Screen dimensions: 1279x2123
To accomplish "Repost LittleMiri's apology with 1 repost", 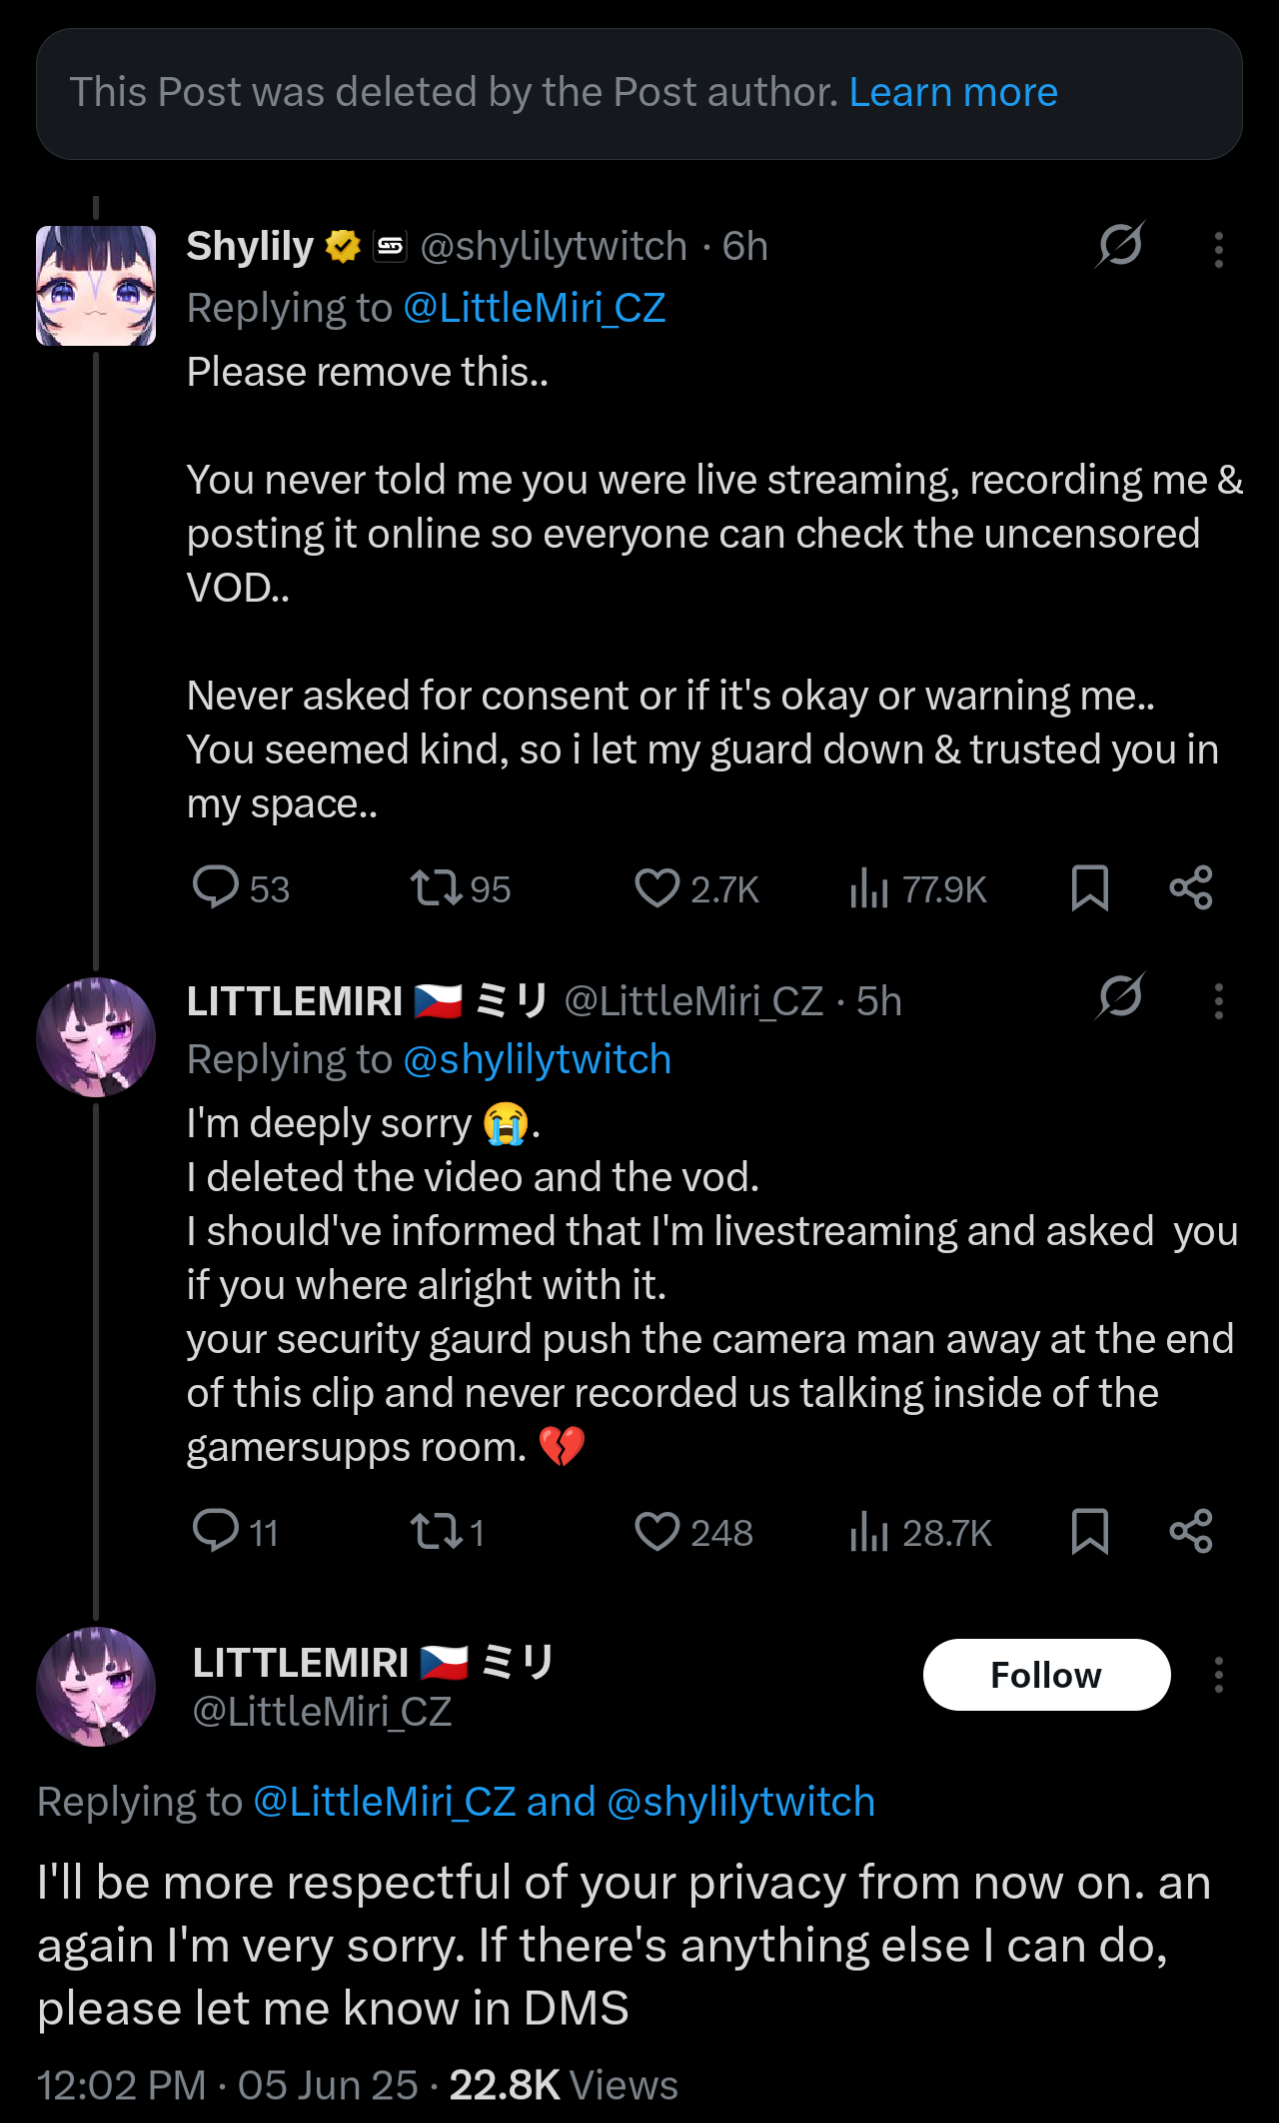I will pos(437,1531).
